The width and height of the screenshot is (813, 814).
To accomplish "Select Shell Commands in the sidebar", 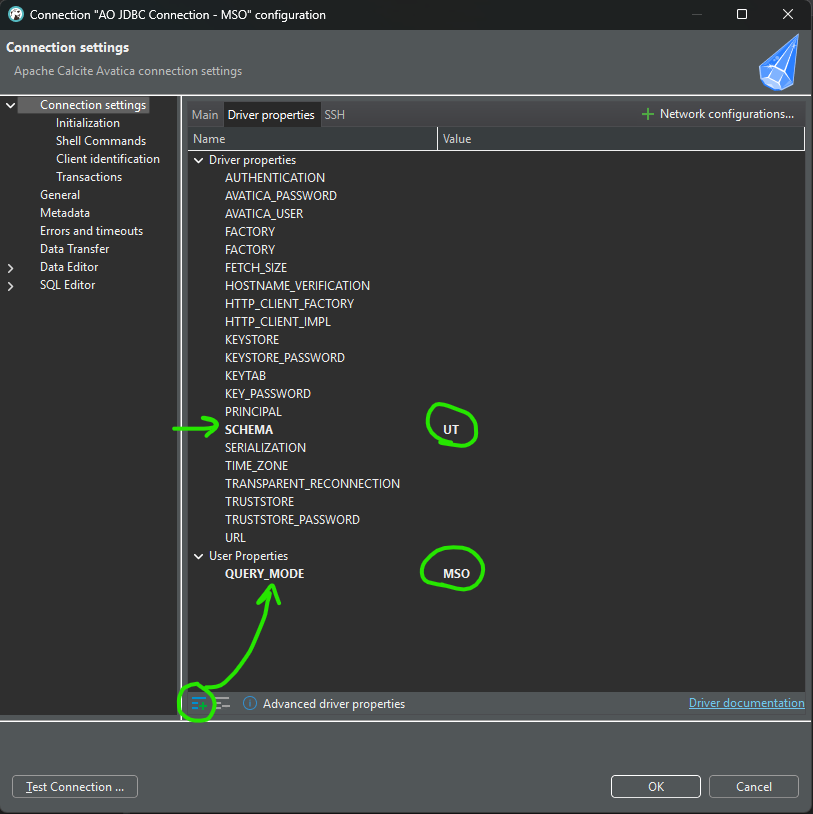I will pos(101,141).
